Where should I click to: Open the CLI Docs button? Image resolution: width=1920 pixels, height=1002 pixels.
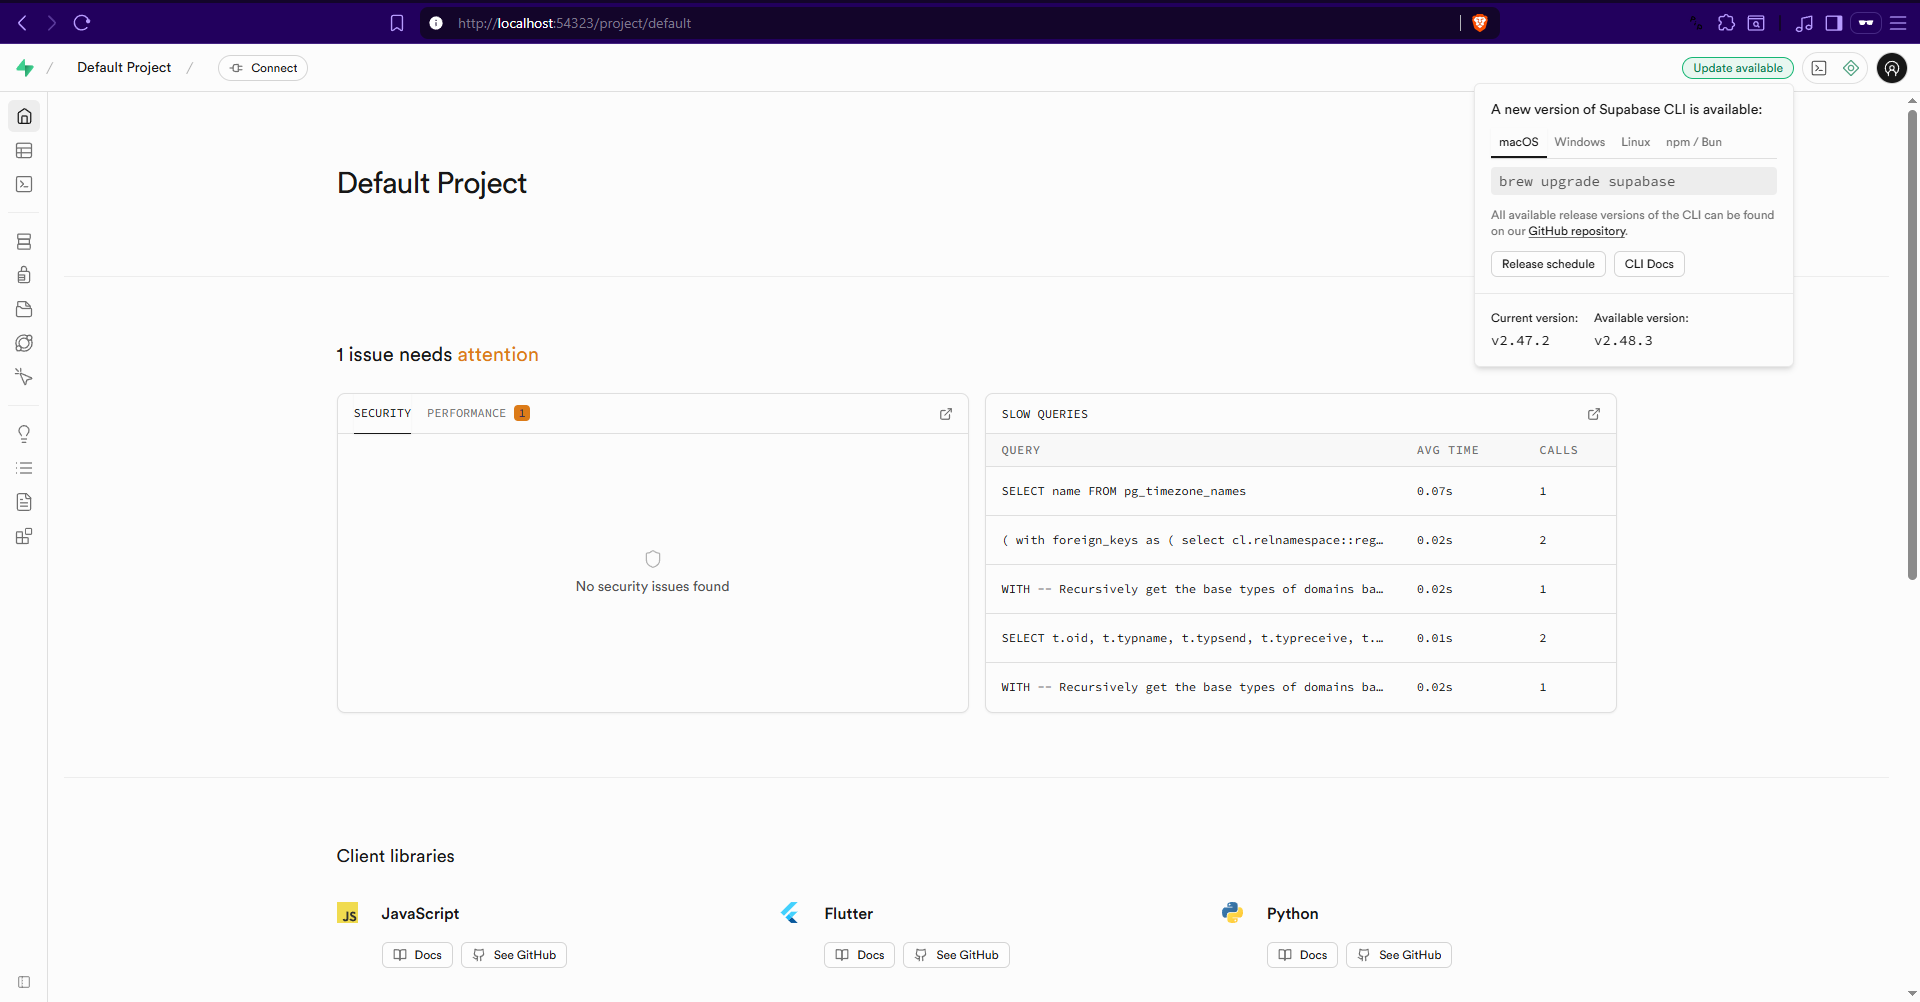pos(1649,264)
